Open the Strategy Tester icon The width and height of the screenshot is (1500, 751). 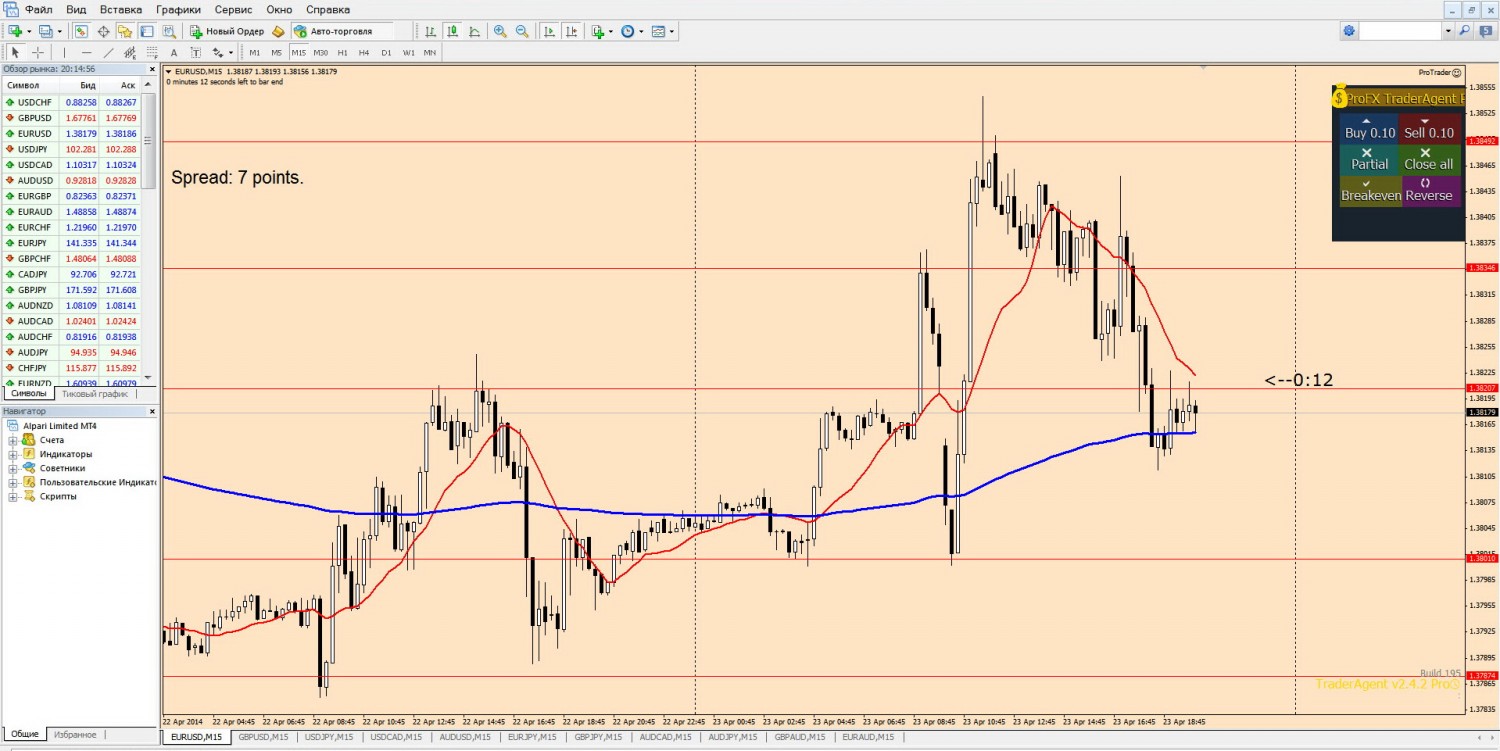click(169, 31)
